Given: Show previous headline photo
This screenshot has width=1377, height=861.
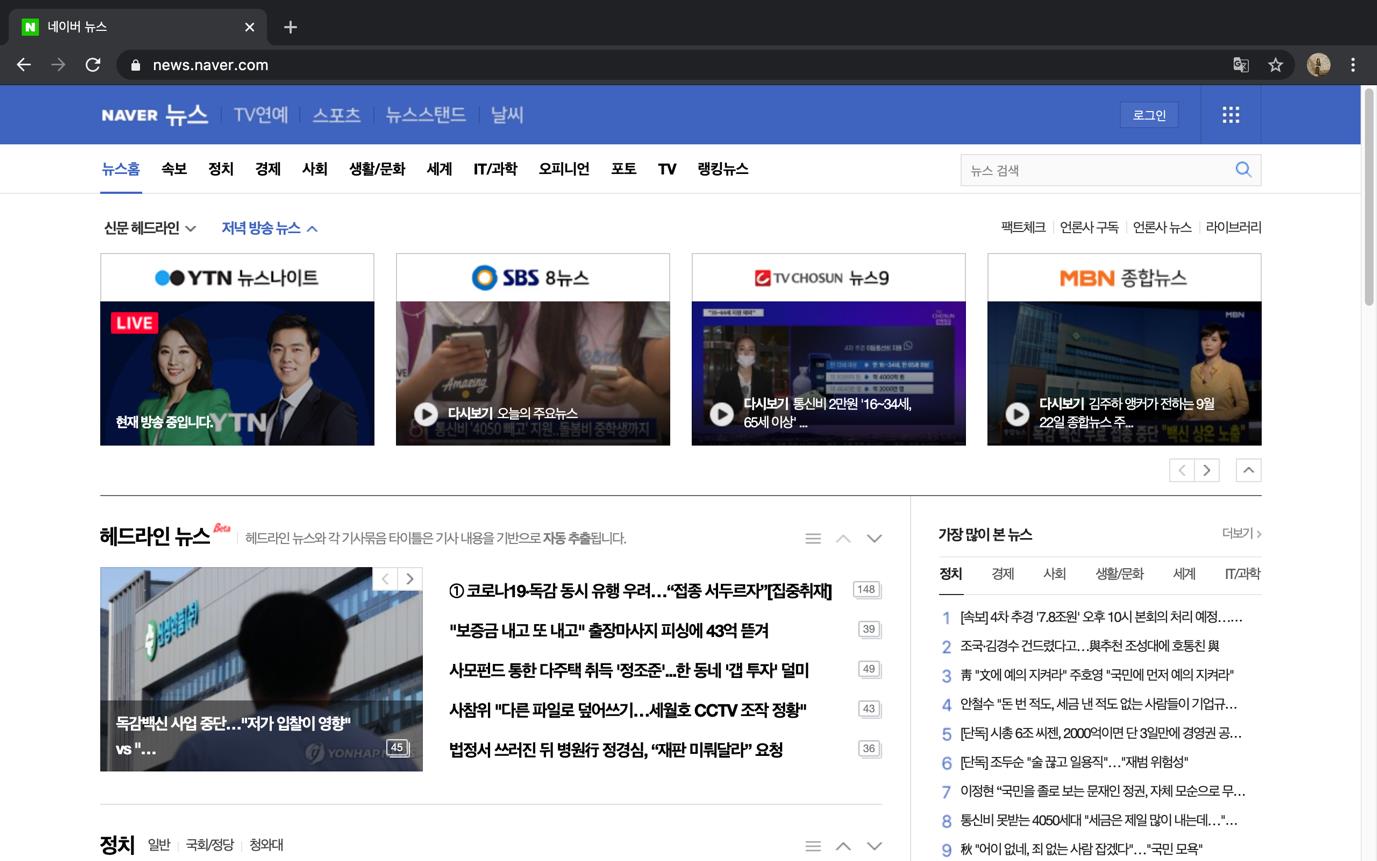Looking at the screenshot, I should point(386,579).
